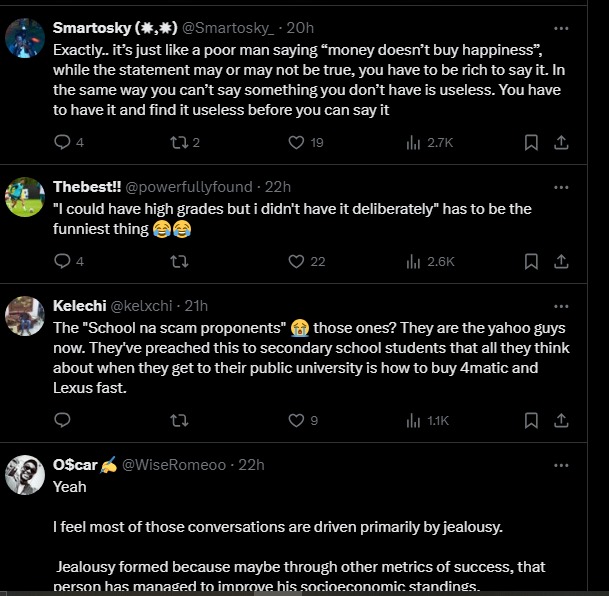Like Thebest!! tweet with 22 likes

(x=296, y=262)
